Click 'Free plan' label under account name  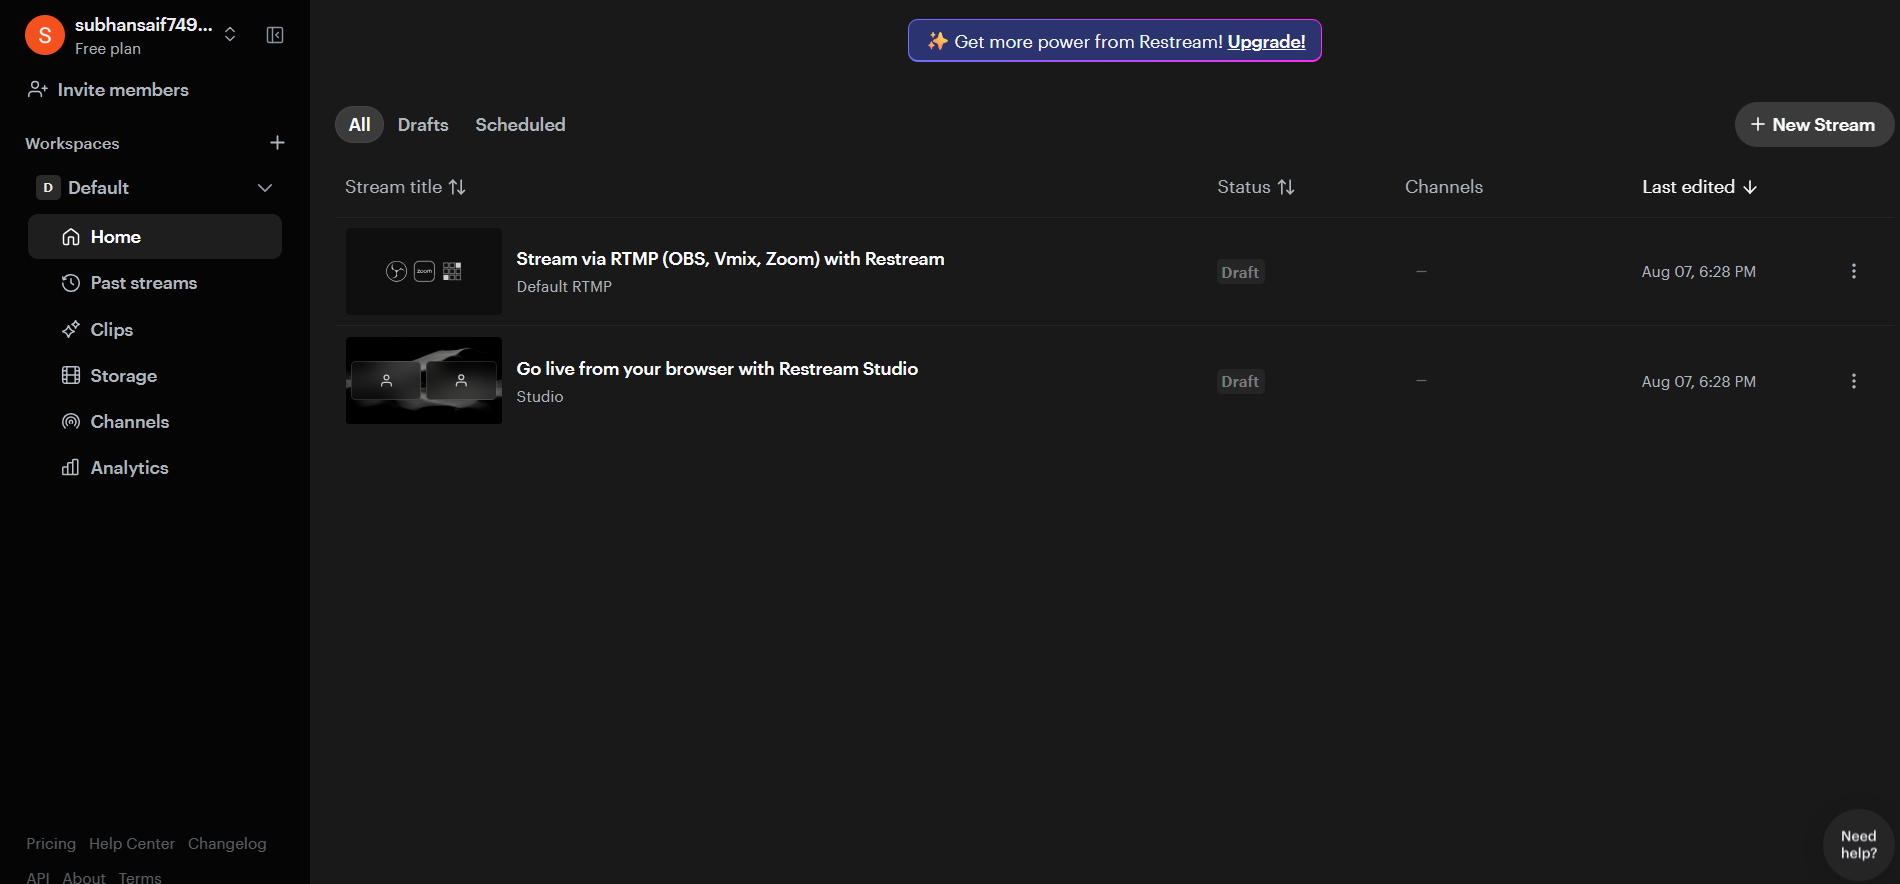[108, 49]
